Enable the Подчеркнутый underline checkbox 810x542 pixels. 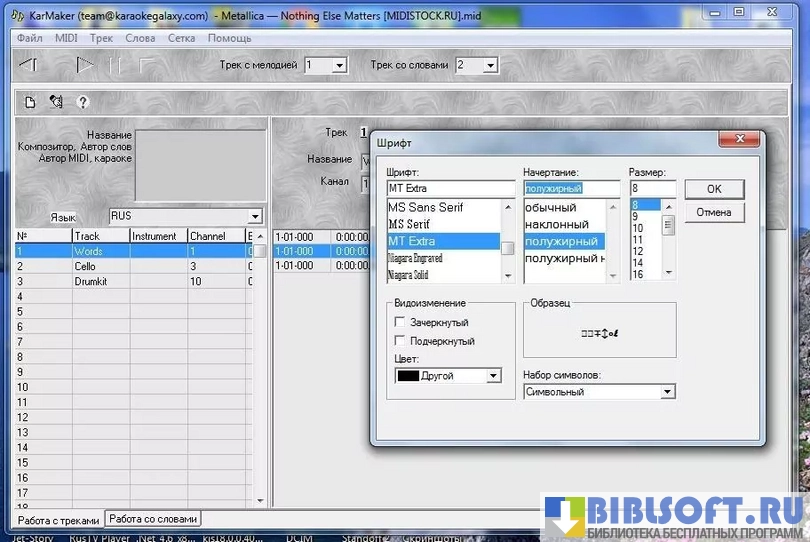click(x=400, y=341)
